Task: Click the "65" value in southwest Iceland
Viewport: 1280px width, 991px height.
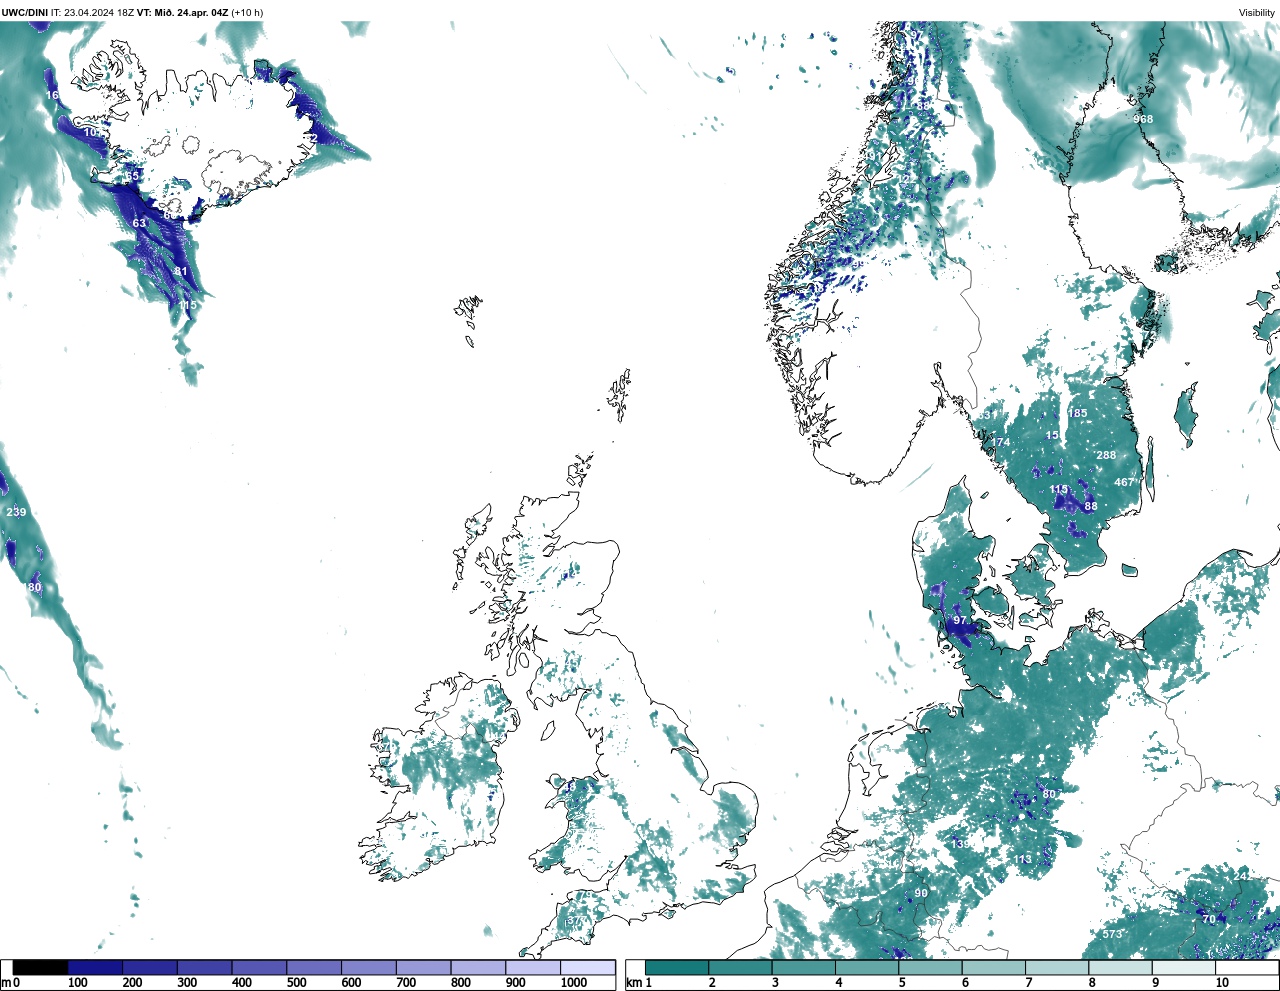Action: pos(132,176)
